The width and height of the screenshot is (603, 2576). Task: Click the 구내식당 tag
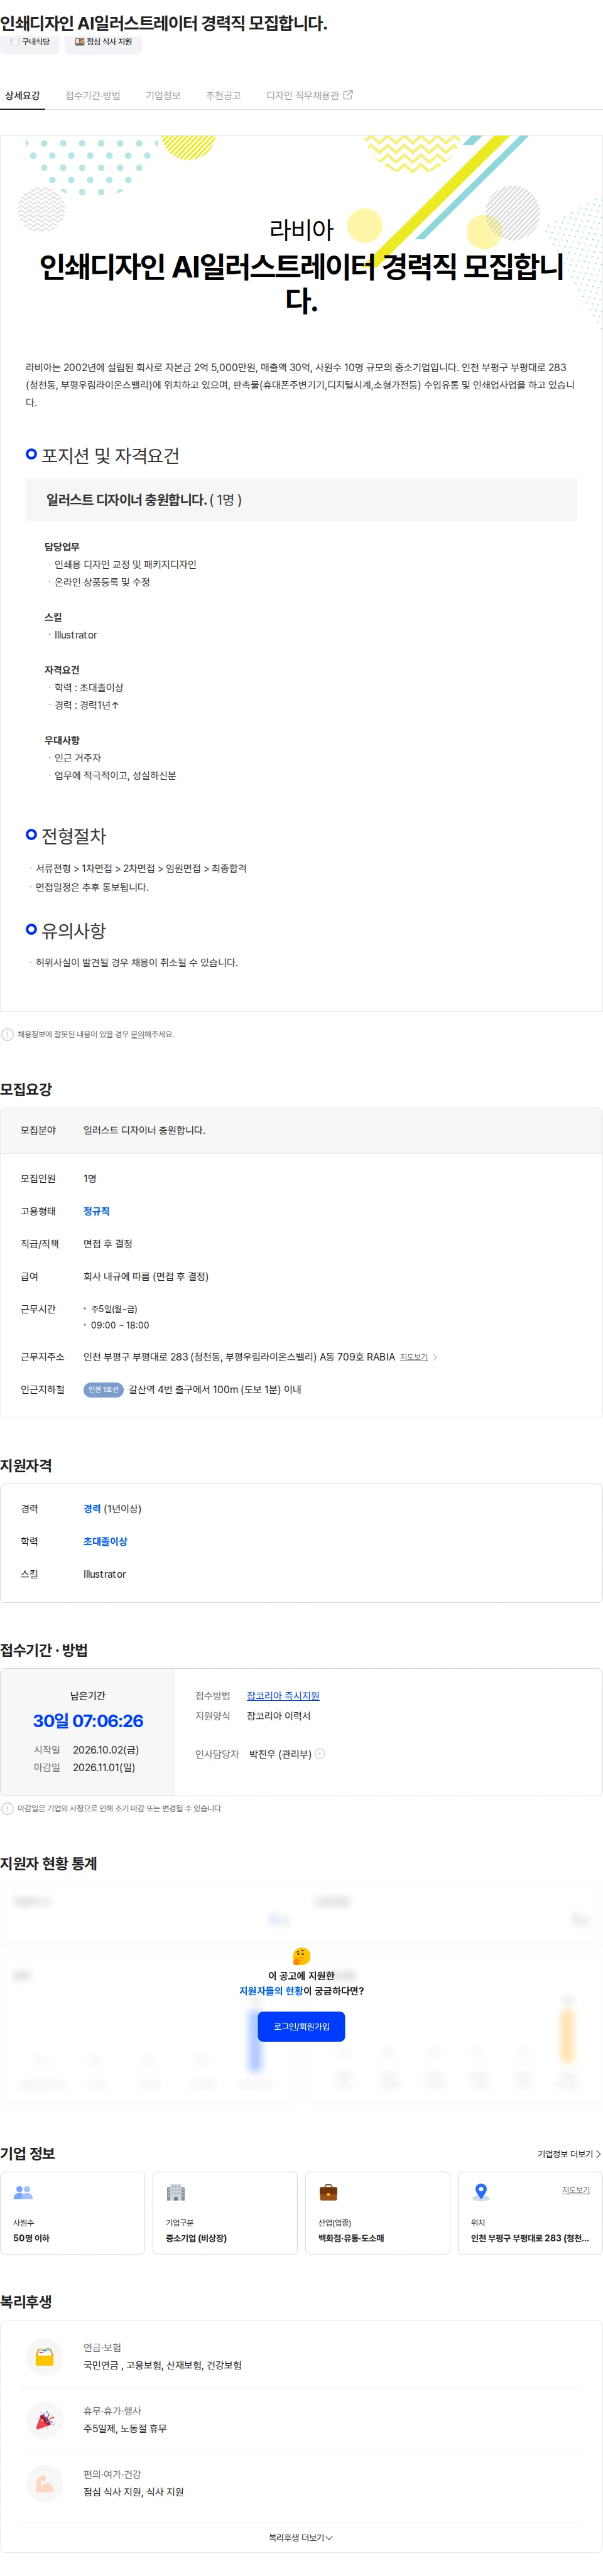pyautogui.click(x=30, y=42)
